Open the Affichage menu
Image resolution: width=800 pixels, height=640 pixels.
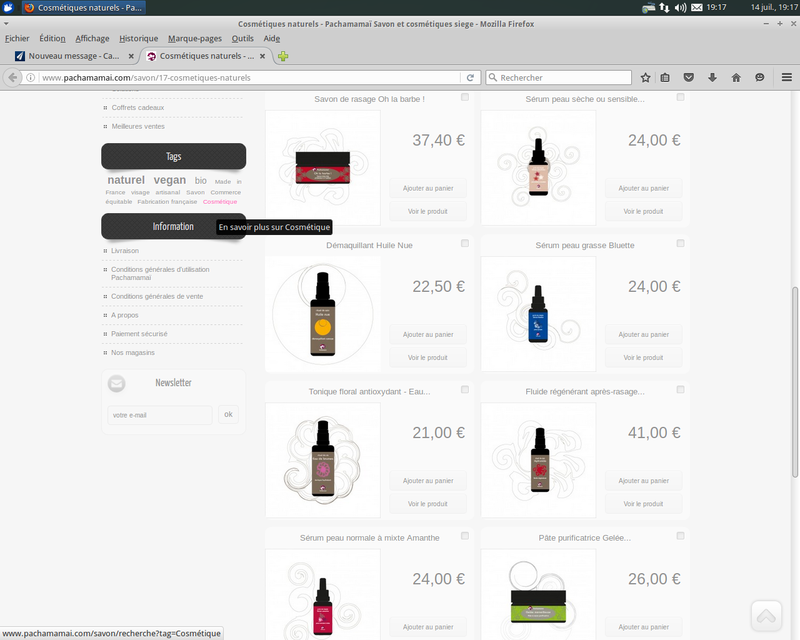[92, 38]
